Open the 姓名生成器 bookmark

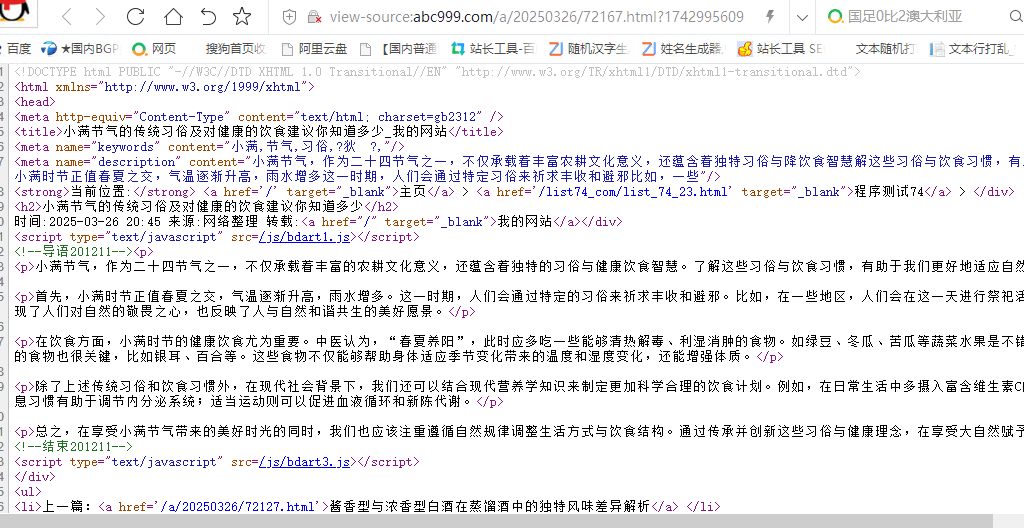tap(684, 48)
